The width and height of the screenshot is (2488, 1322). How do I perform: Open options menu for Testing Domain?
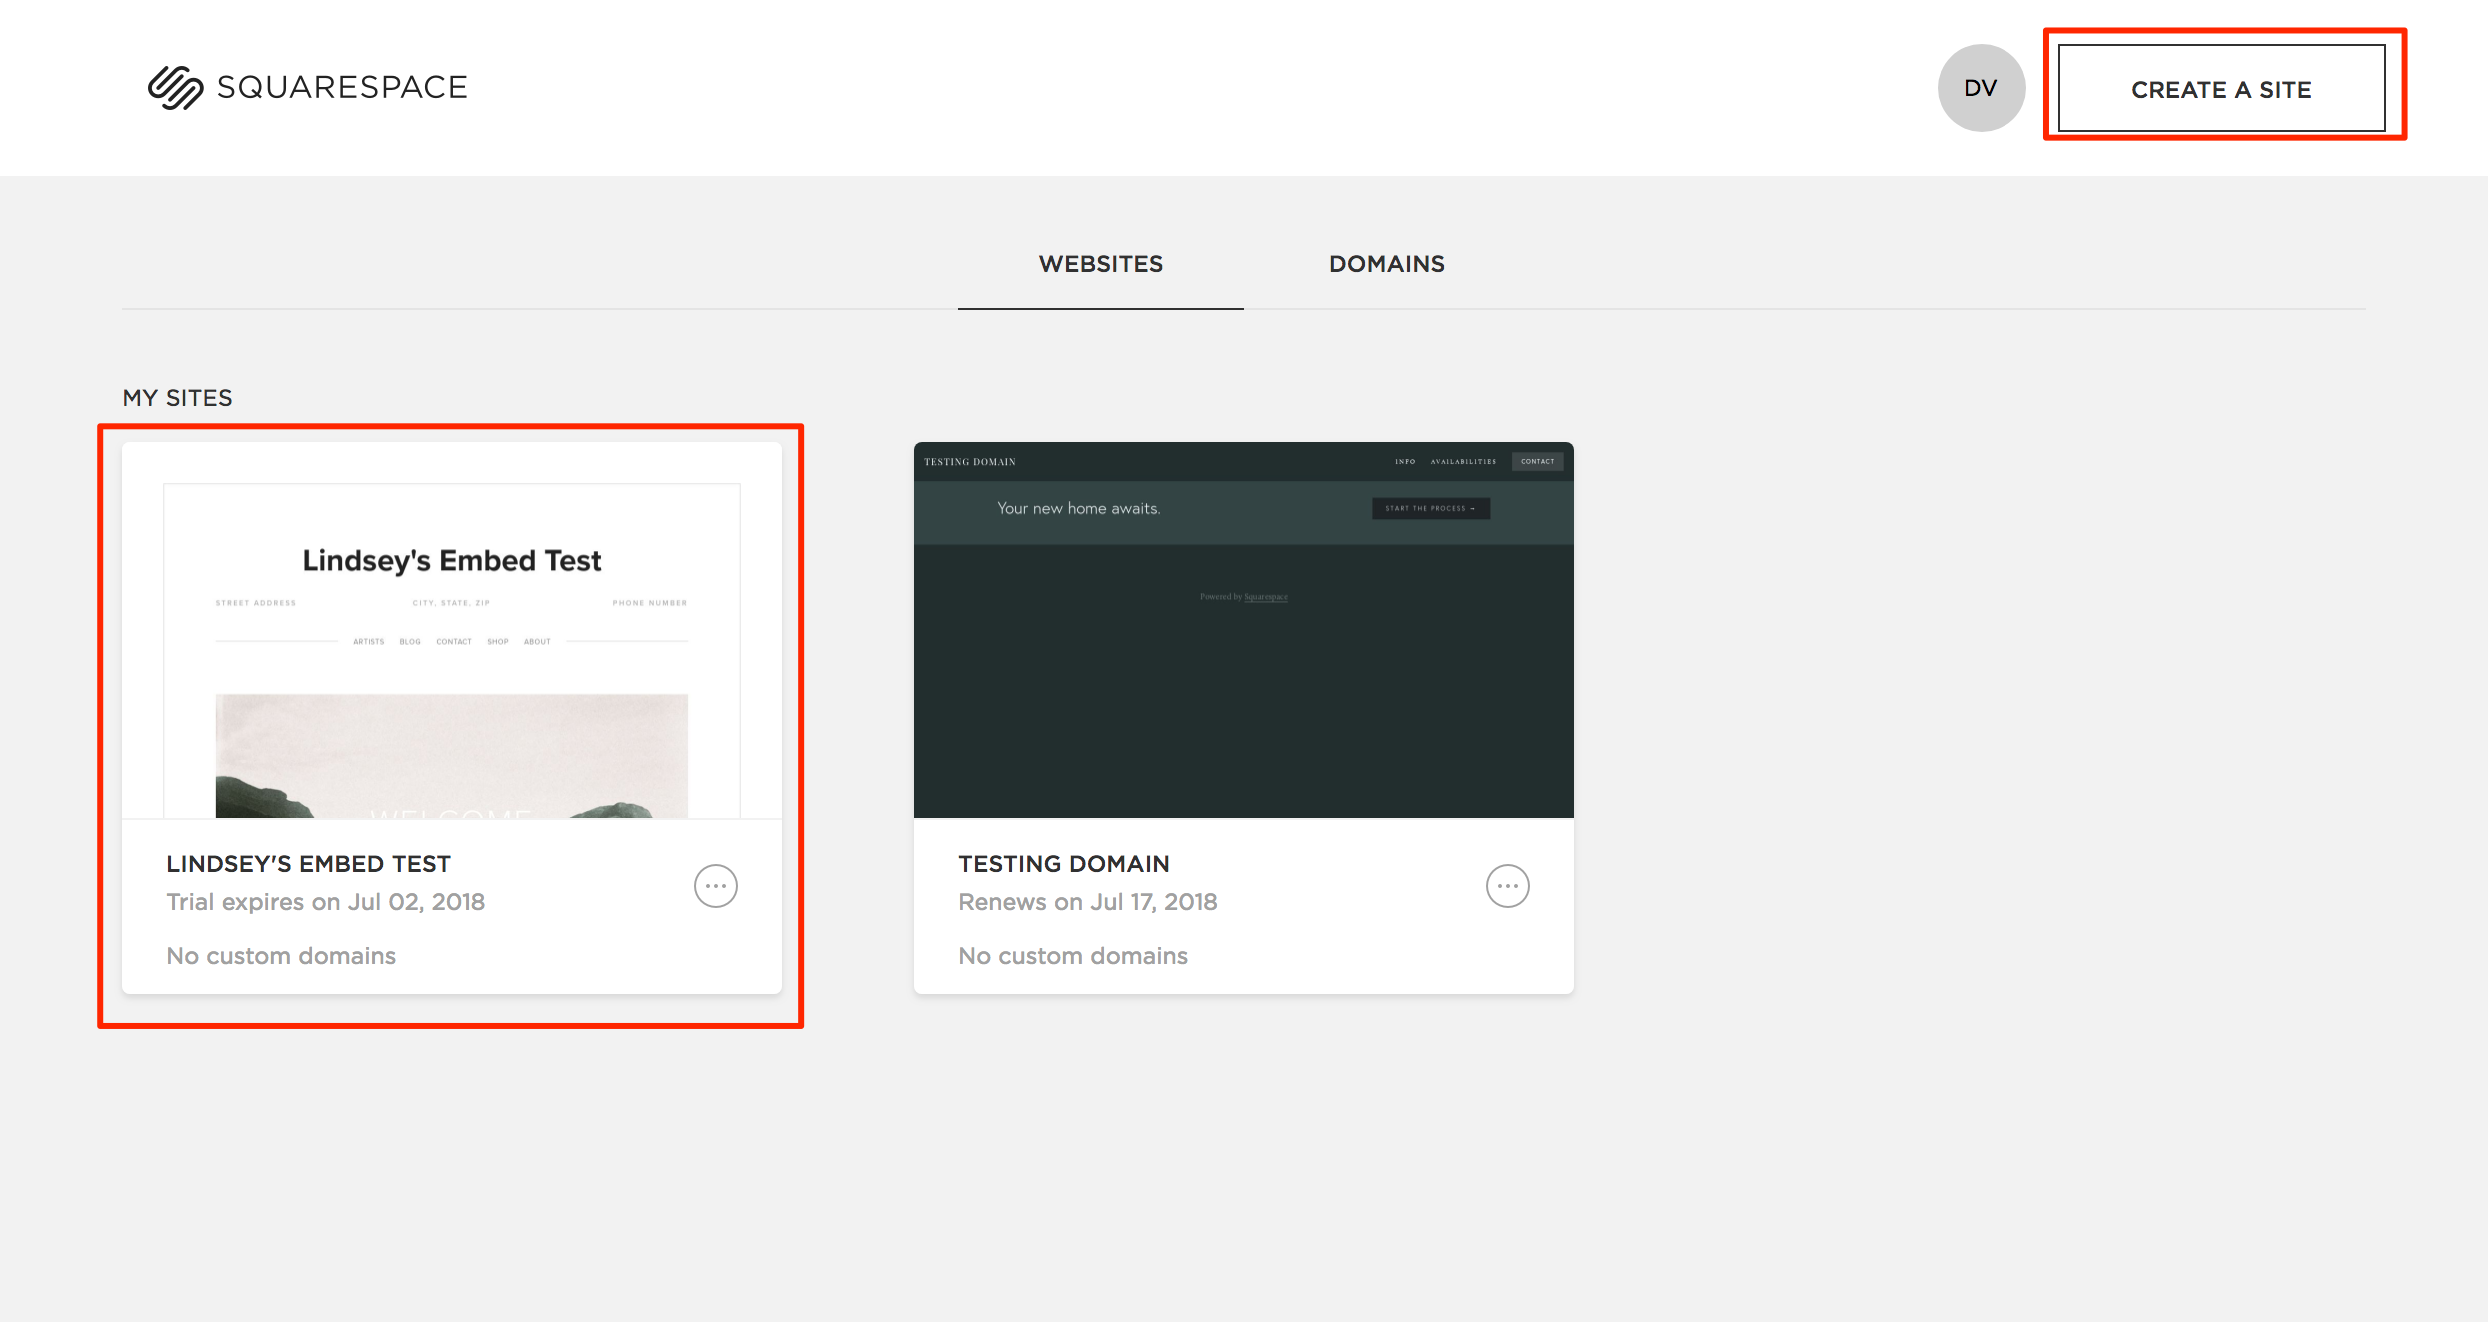click(x=1507, y=886)
